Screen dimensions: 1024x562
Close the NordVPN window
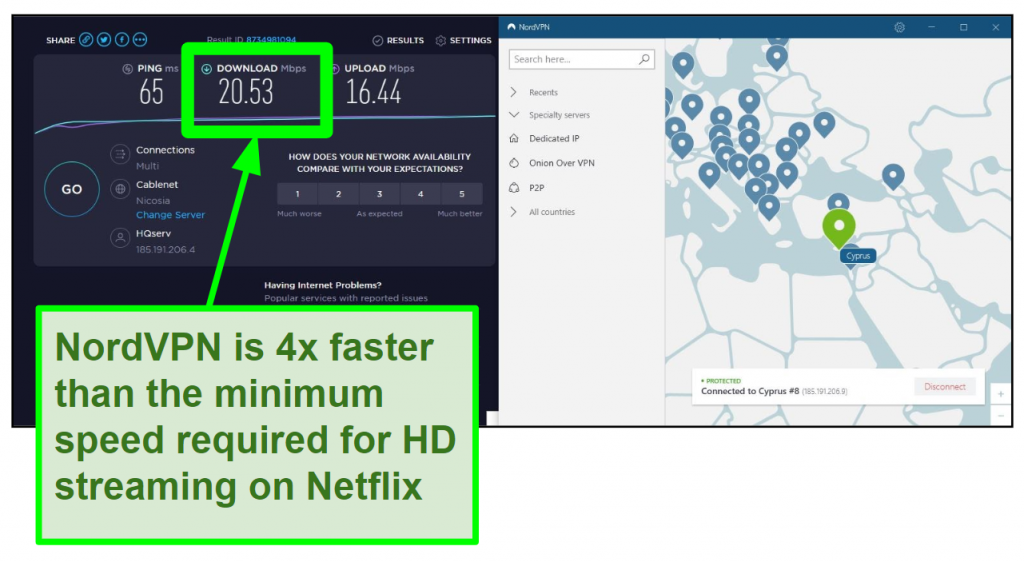coord(995,27)
